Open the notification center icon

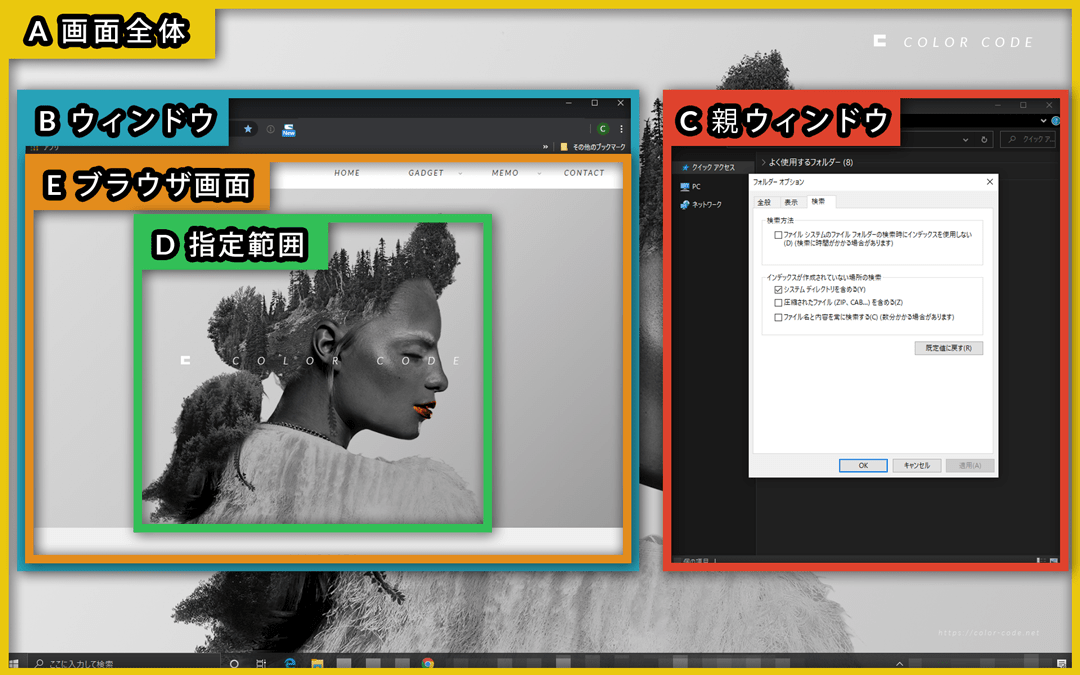point(1061,663)
